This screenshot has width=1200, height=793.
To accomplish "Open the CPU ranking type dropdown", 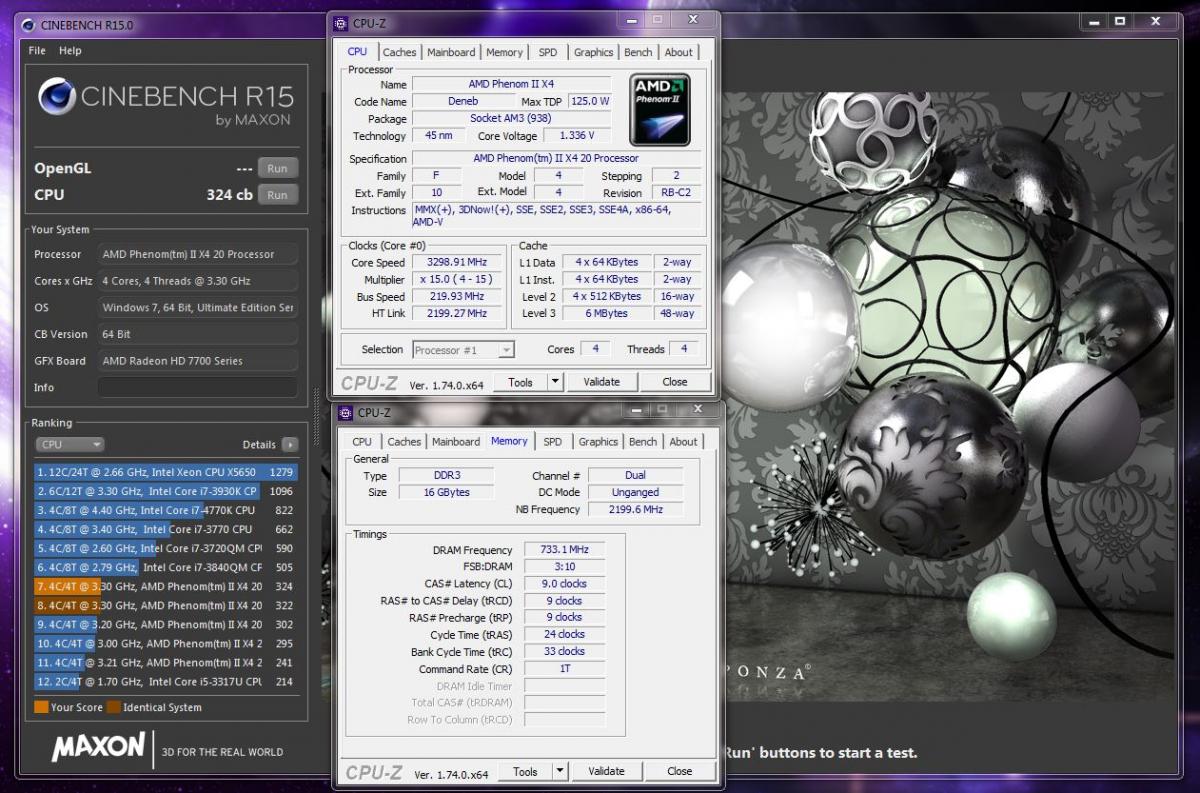I will pyautogui.click(x=70, y=444).
